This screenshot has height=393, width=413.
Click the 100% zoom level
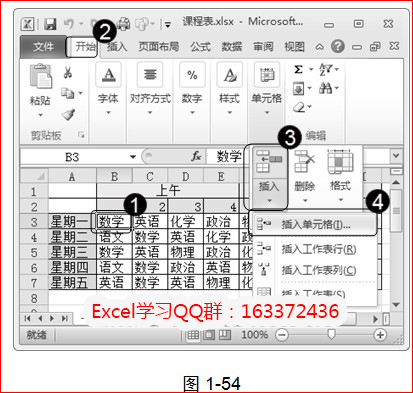pos(254,335)
